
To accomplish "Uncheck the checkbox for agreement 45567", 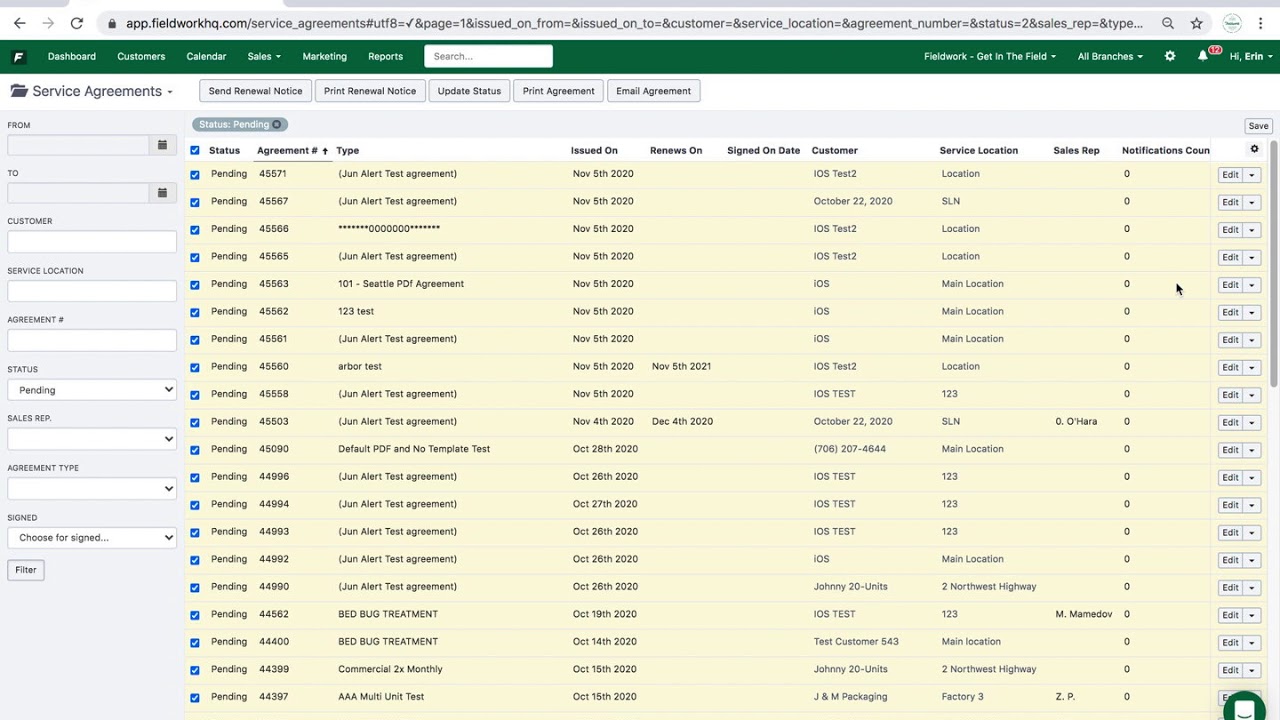I will click(195, 202).
